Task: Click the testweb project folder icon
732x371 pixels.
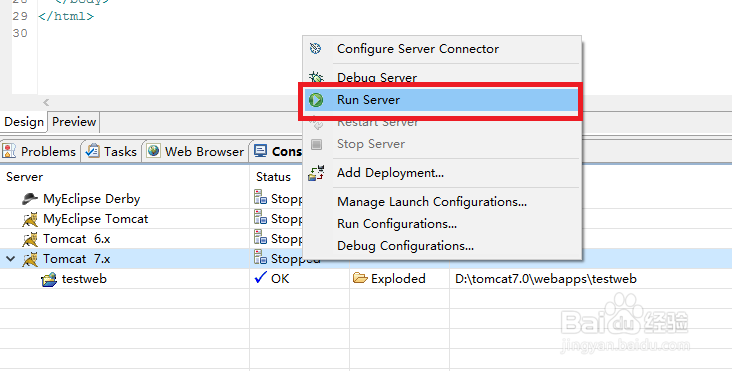Action: point(49,280)
